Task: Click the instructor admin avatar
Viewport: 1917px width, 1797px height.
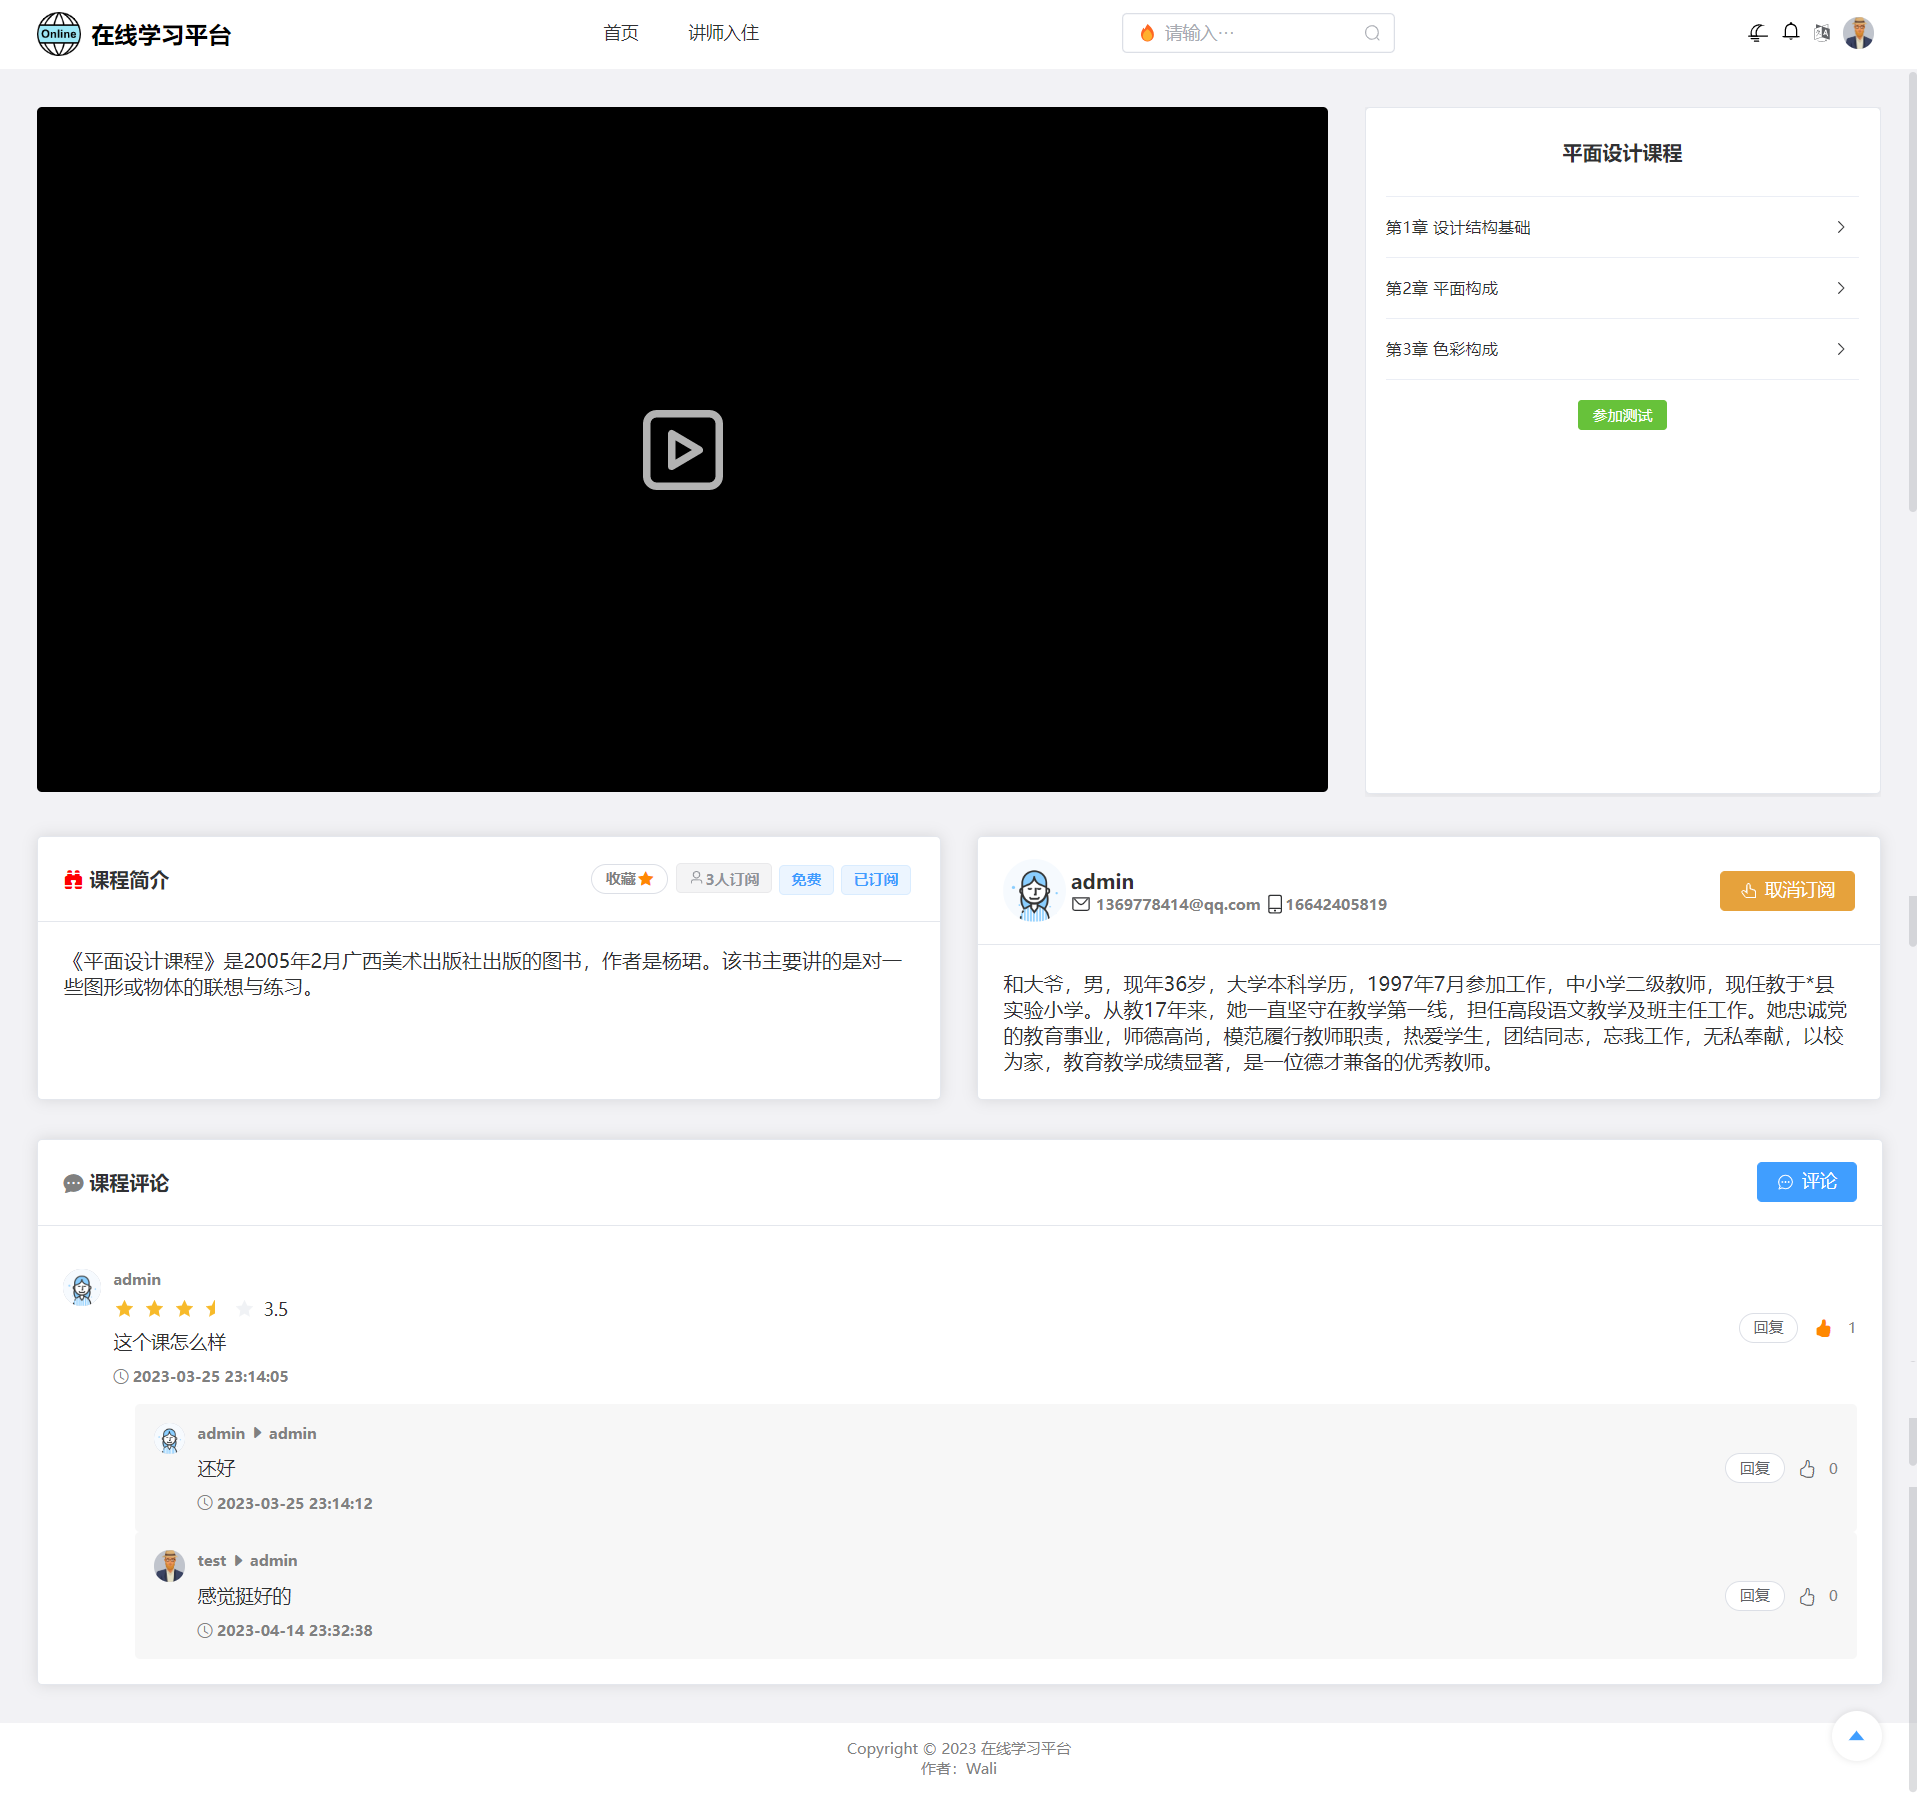Action: point(1034,891)
